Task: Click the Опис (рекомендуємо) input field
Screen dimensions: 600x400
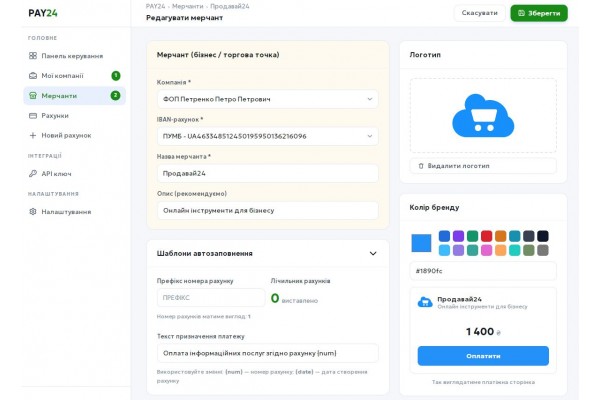Action: pos(267,211)
